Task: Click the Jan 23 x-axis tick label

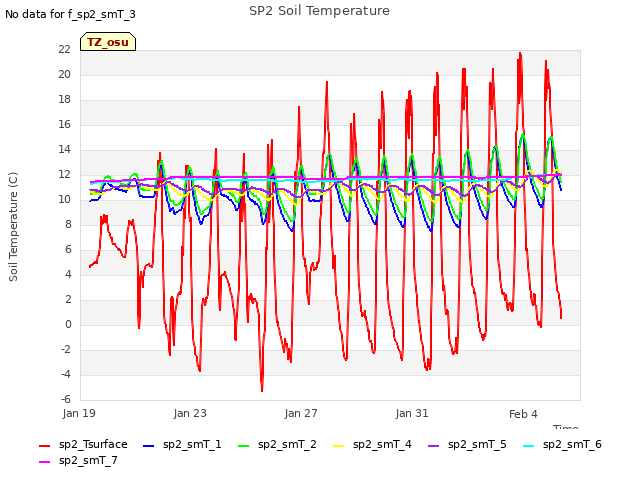Action: 190,413
